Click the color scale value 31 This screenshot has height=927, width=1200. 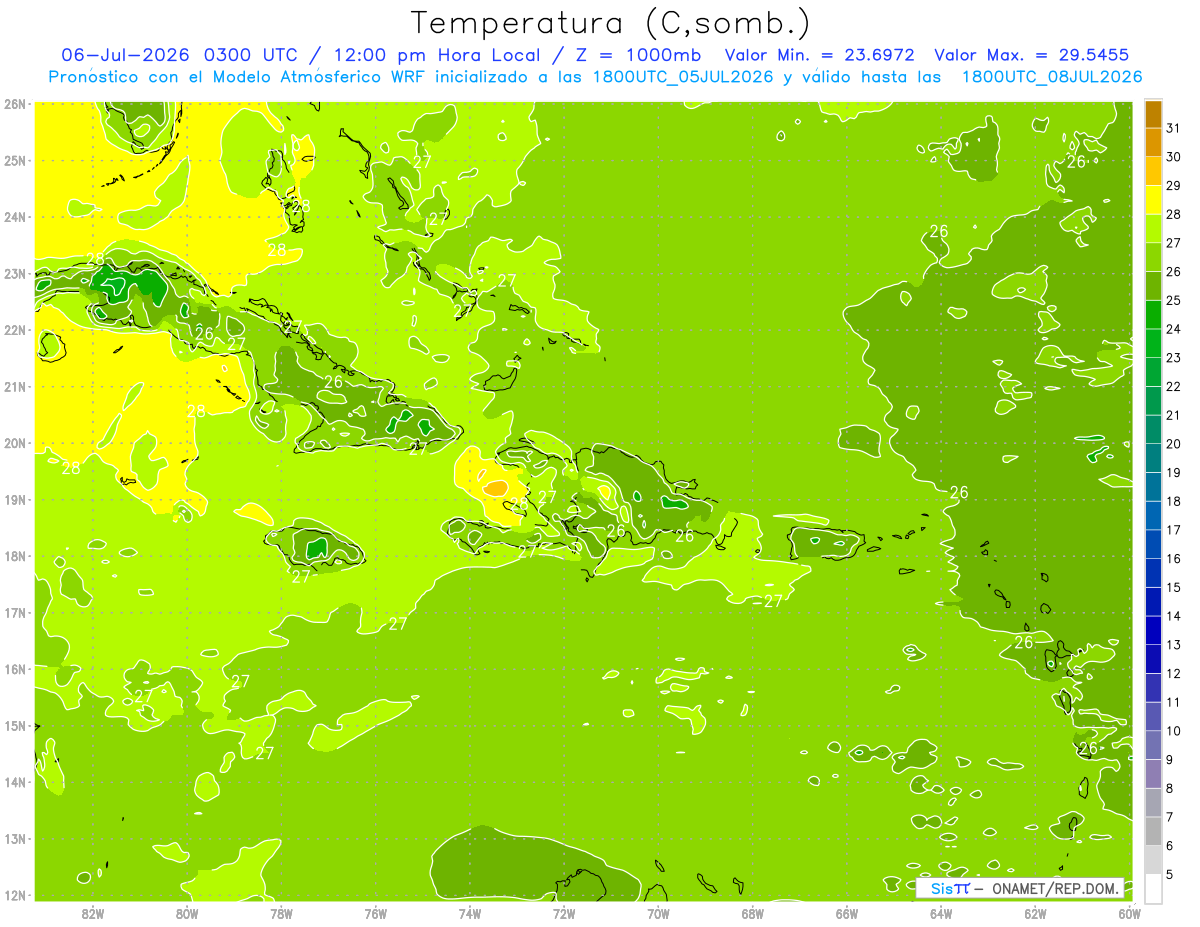tap(1174, 128)
